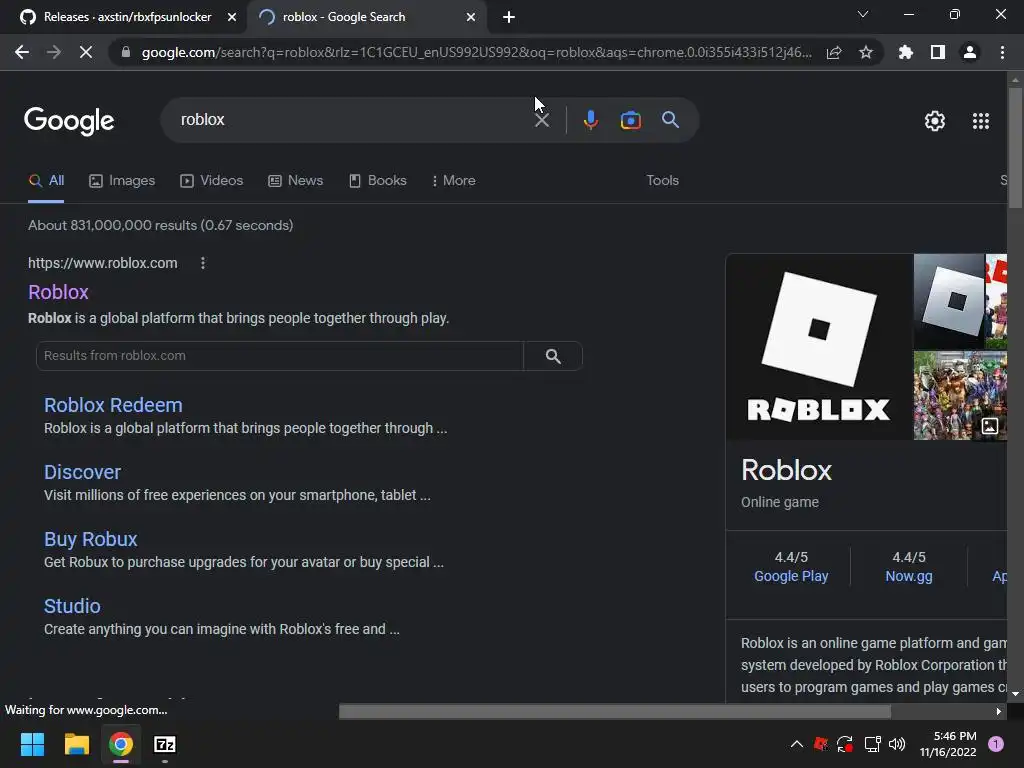
Task: Click the Chrome address bar URL
Action: 477,52
